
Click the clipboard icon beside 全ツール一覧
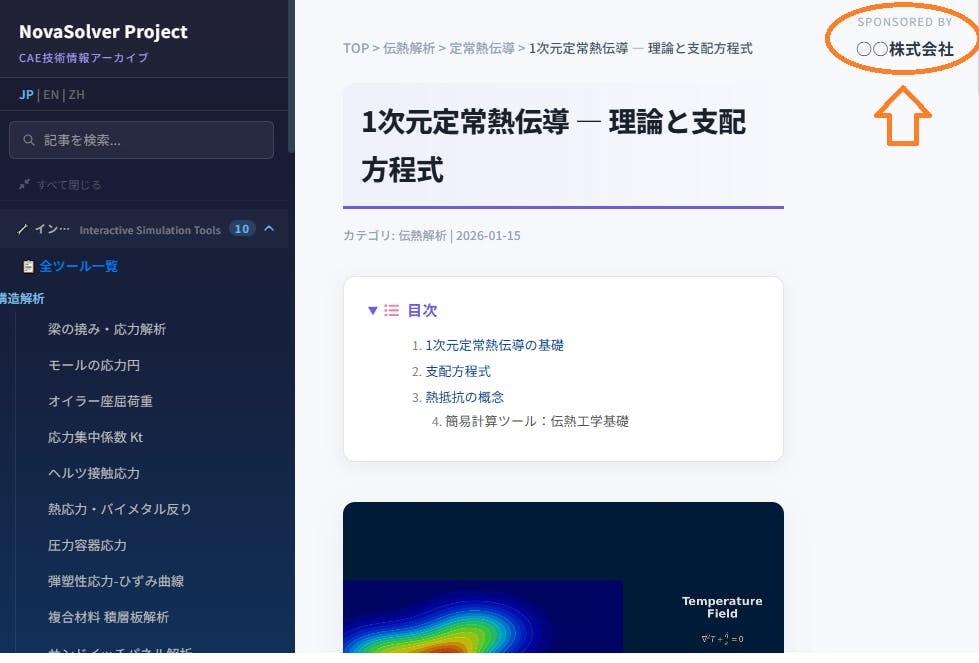pyautogui.click(x=29, y=266)
